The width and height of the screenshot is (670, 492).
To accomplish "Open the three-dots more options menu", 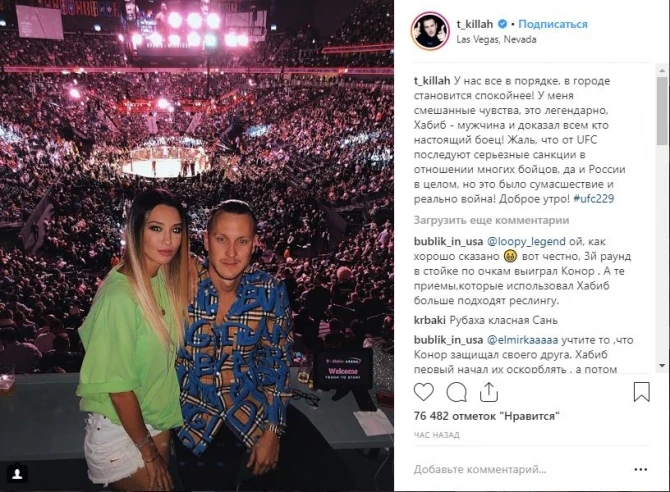I will click(641, 469).
